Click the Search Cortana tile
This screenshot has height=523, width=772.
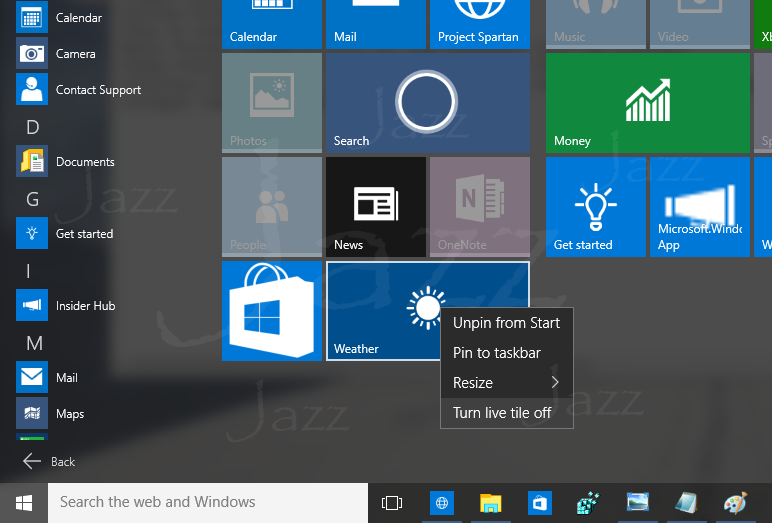tap(428, 103)
